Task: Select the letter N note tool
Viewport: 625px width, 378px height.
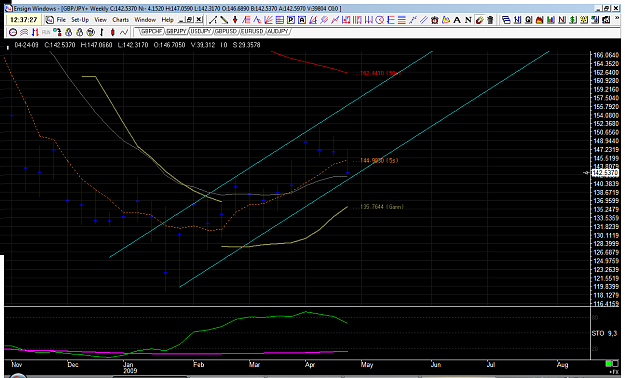Action: pos(468,20)
